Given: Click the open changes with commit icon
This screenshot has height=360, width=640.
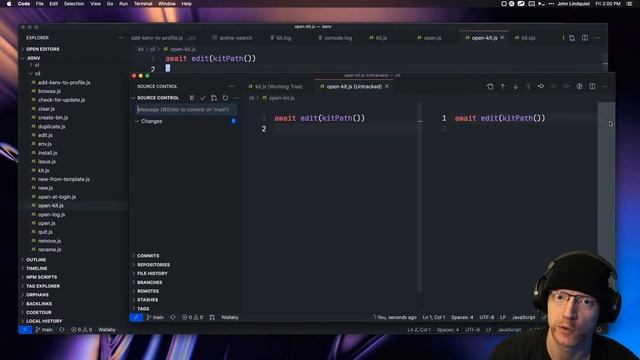Looking at the screenshot, I should [x=541, y=87].
